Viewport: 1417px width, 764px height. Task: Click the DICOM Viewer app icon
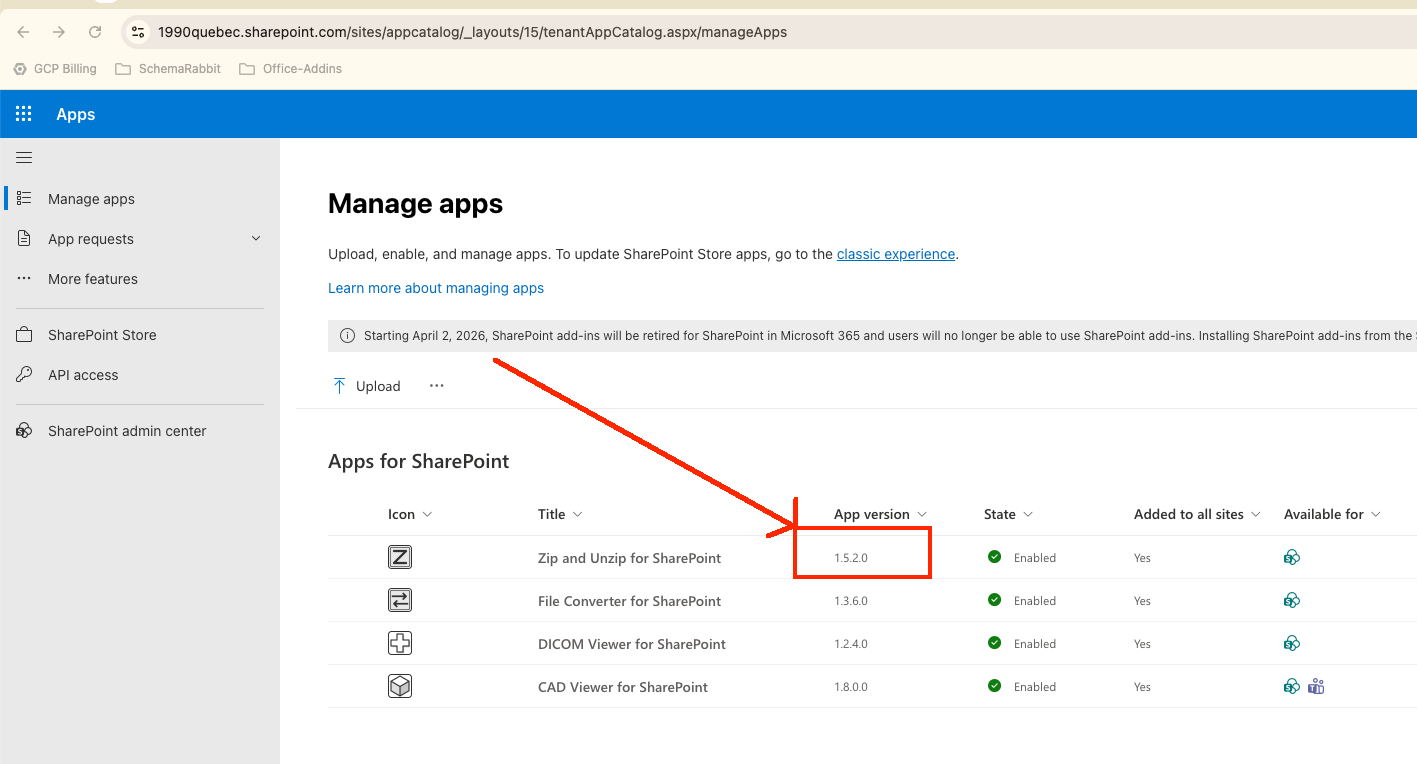coord(400,643)
